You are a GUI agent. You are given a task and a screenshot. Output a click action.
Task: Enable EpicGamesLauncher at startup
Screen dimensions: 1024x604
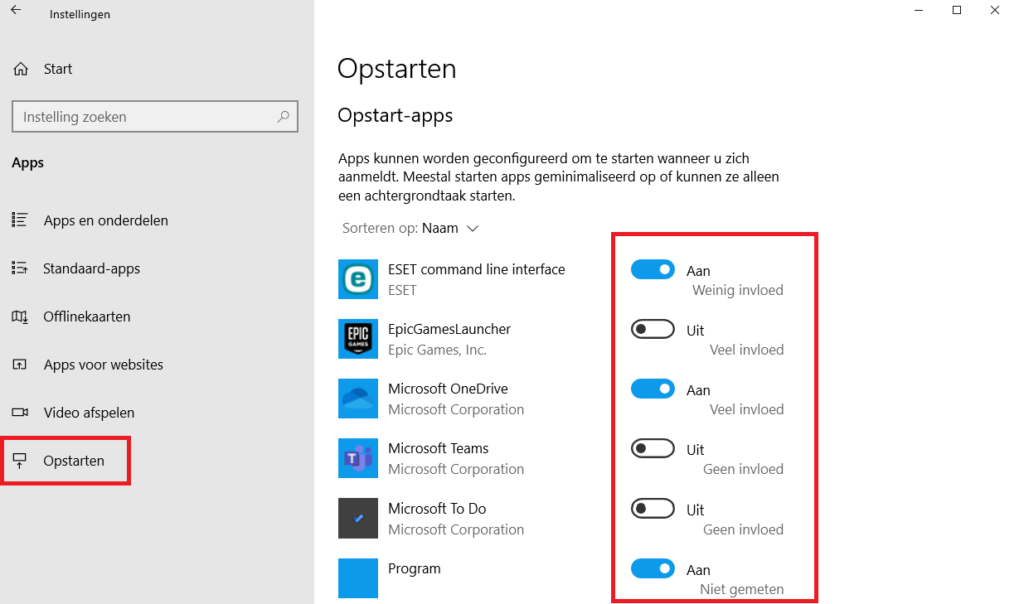click(652, 329)
